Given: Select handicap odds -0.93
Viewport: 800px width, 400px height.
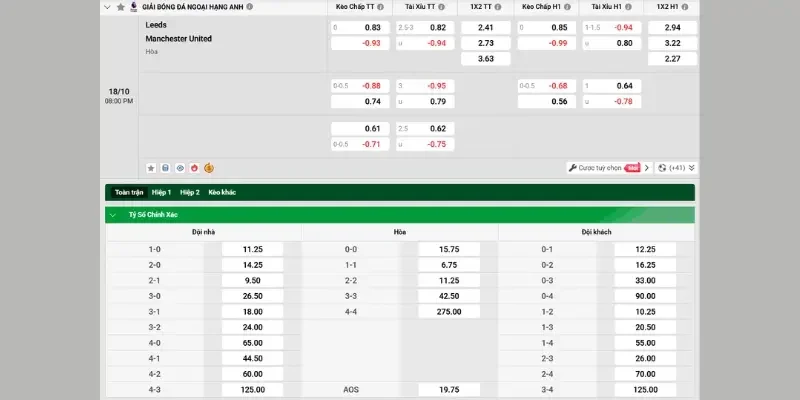Looking at the screenshot, I should click(360, 43).
